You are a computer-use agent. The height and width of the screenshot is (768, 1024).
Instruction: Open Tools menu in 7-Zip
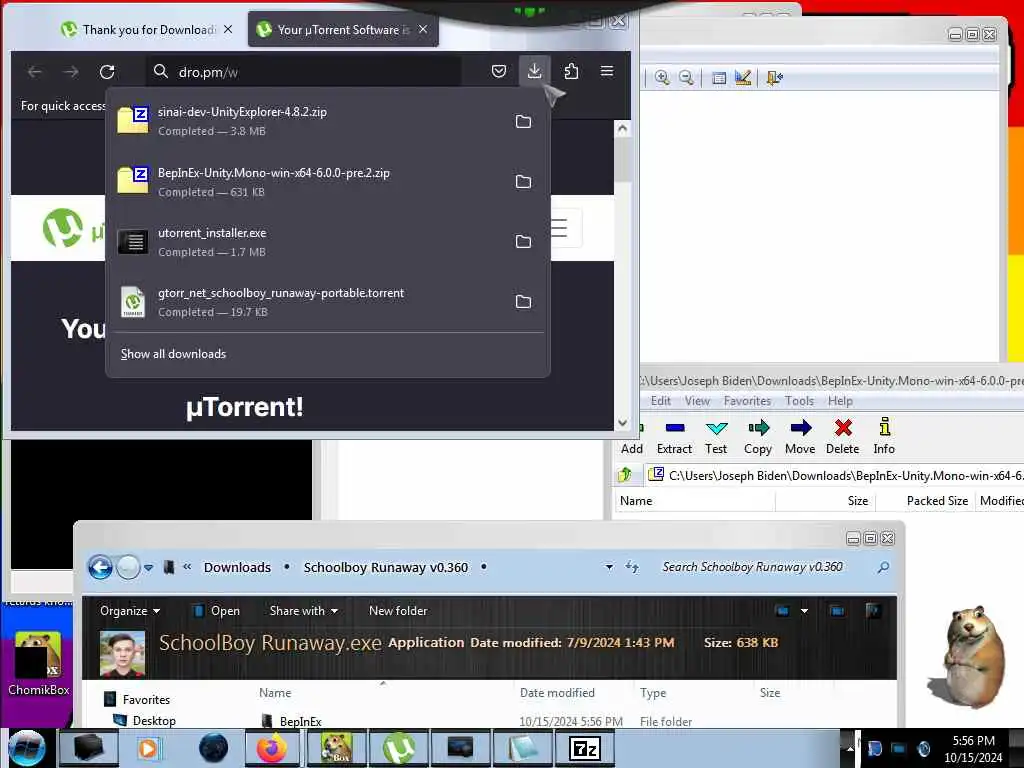point(799,401)
